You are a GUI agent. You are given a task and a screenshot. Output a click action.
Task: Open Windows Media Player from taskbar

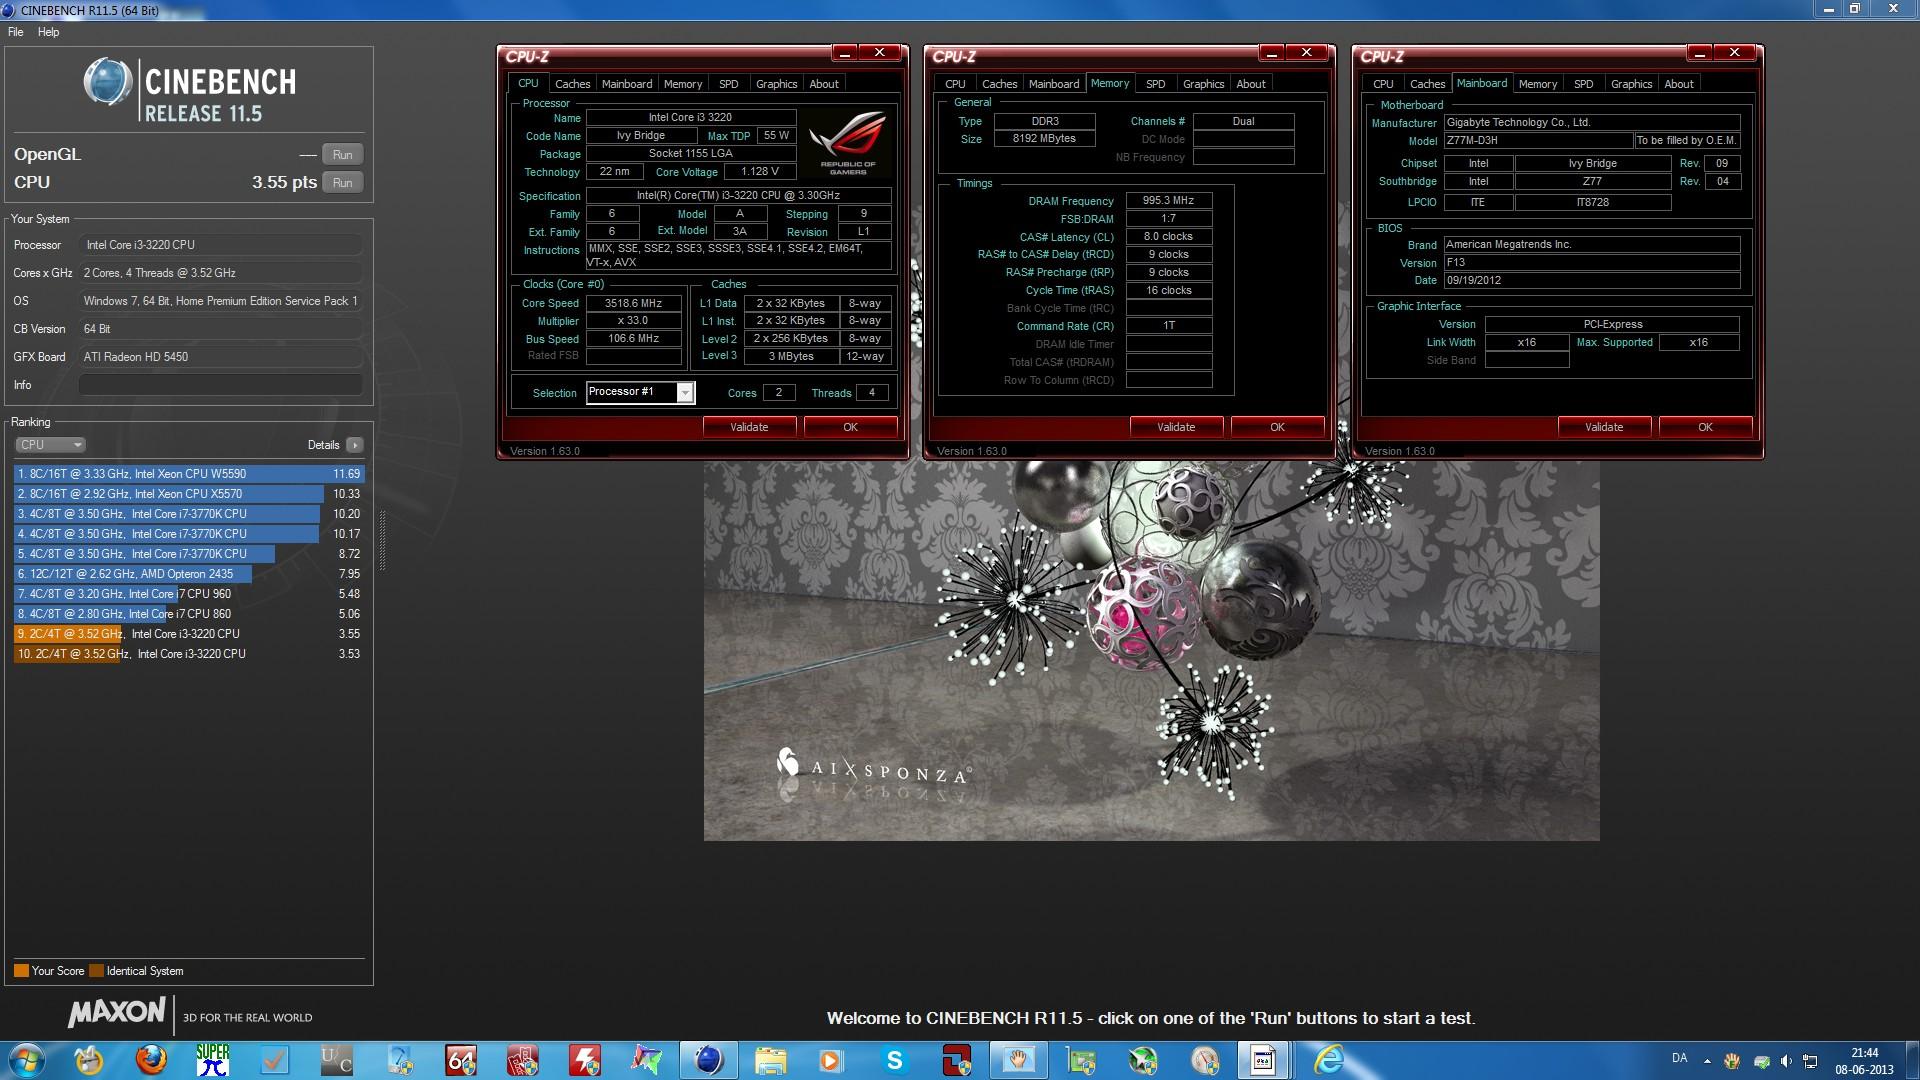(x=831, y=1060)
